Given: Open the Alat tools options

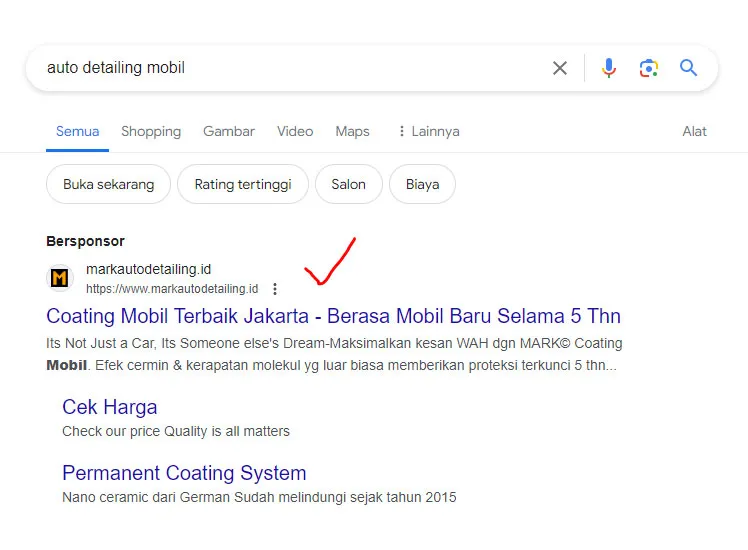Looking at the screenshot, I should [x=694, y=131].
